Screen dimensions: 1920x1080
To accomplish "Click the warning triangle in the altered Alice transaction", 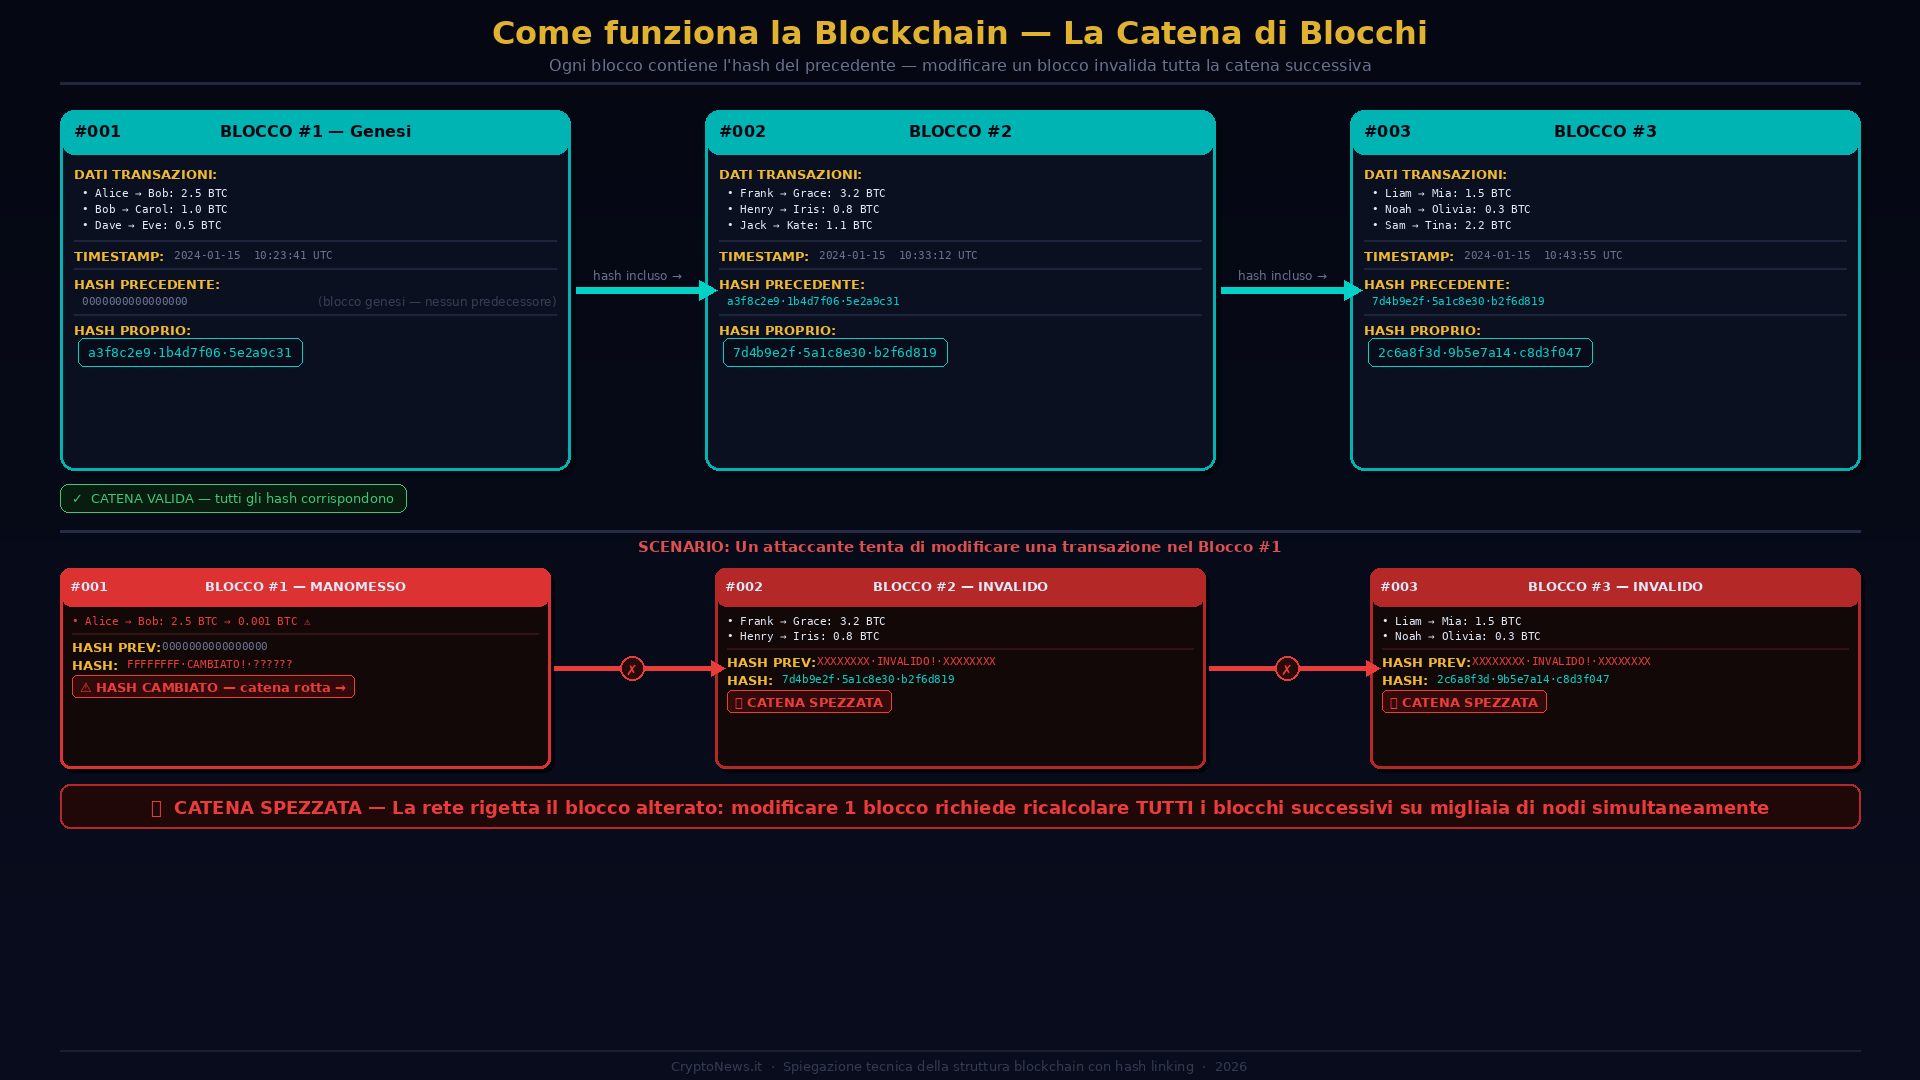I will coord(308,621).
